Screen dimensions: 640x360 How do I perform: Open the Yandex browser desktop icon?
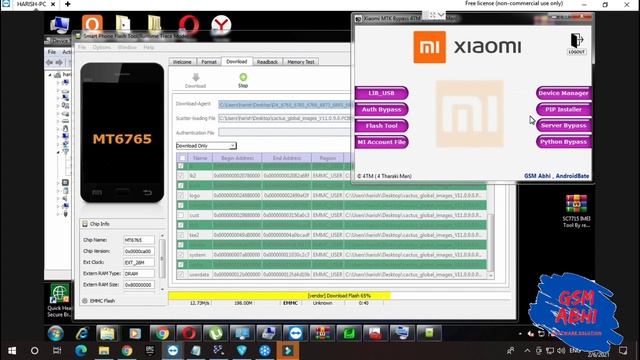pyautogui.click(x=221, y=25)
